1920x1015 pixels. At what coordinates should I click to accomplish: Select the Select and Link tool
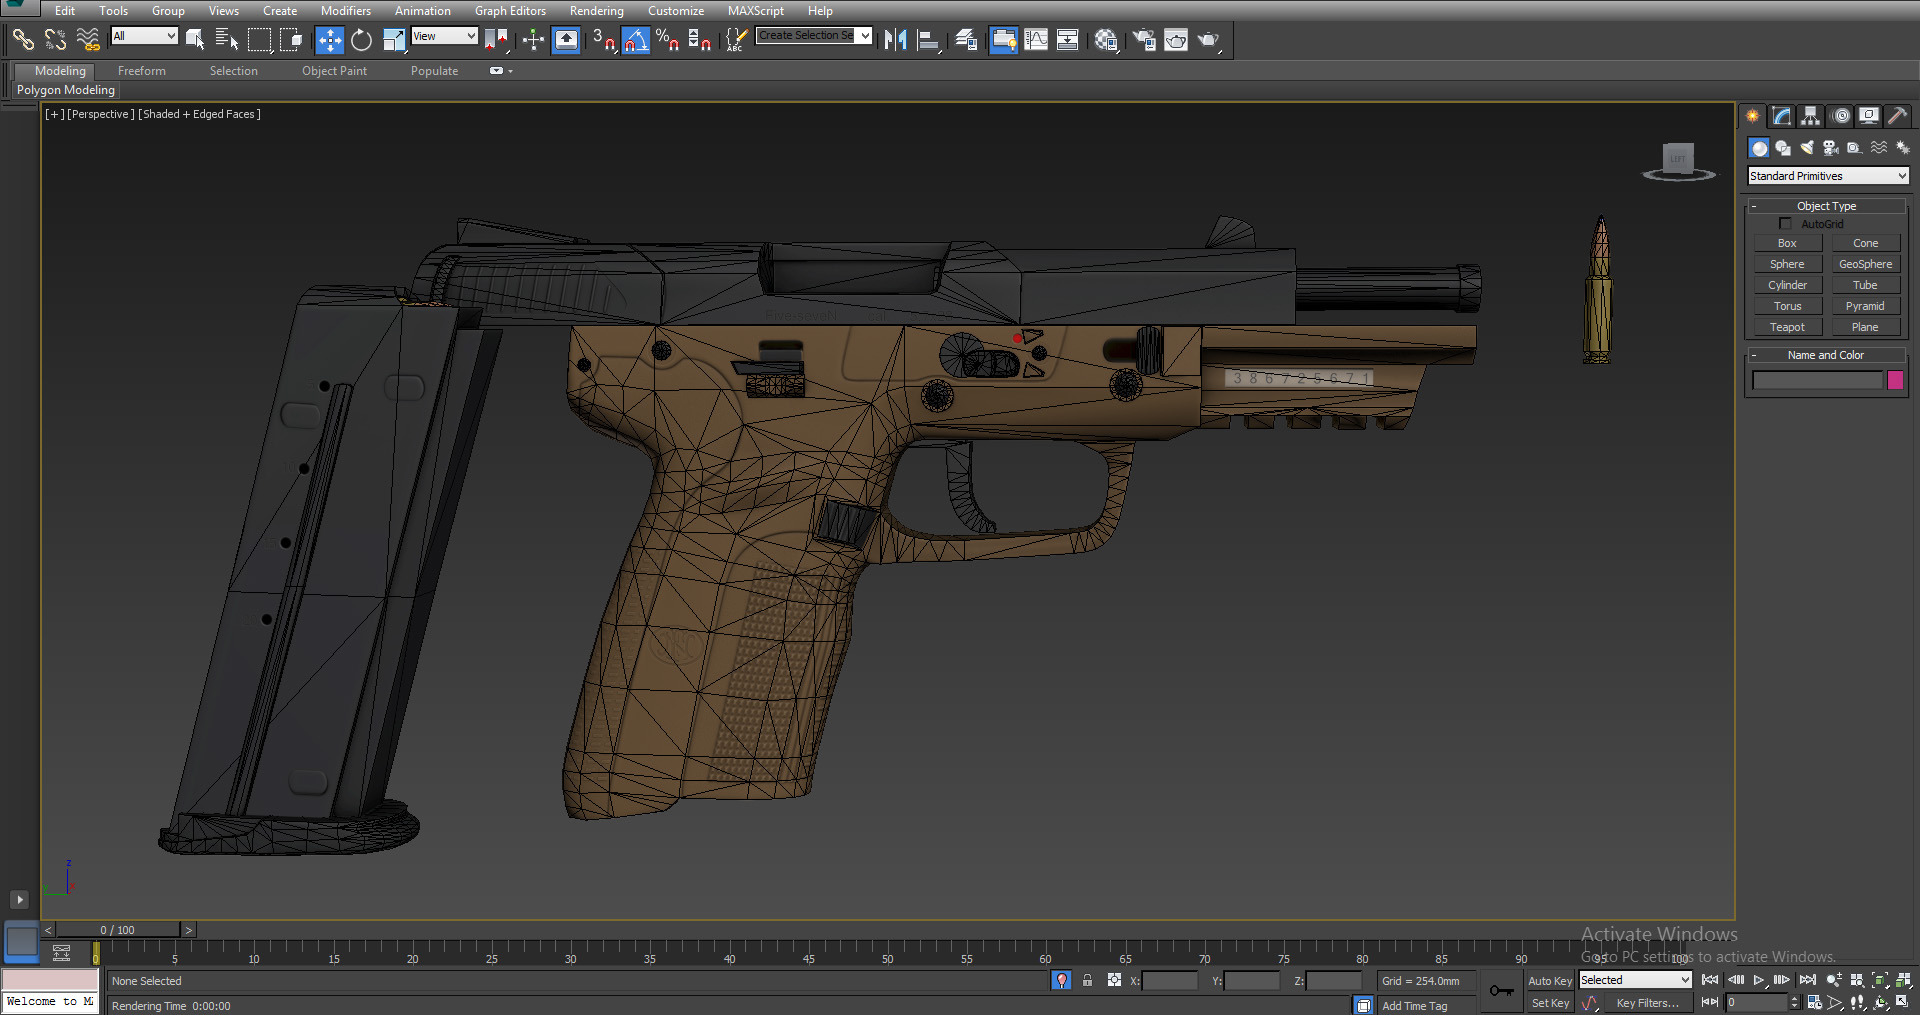pos(23,40)
